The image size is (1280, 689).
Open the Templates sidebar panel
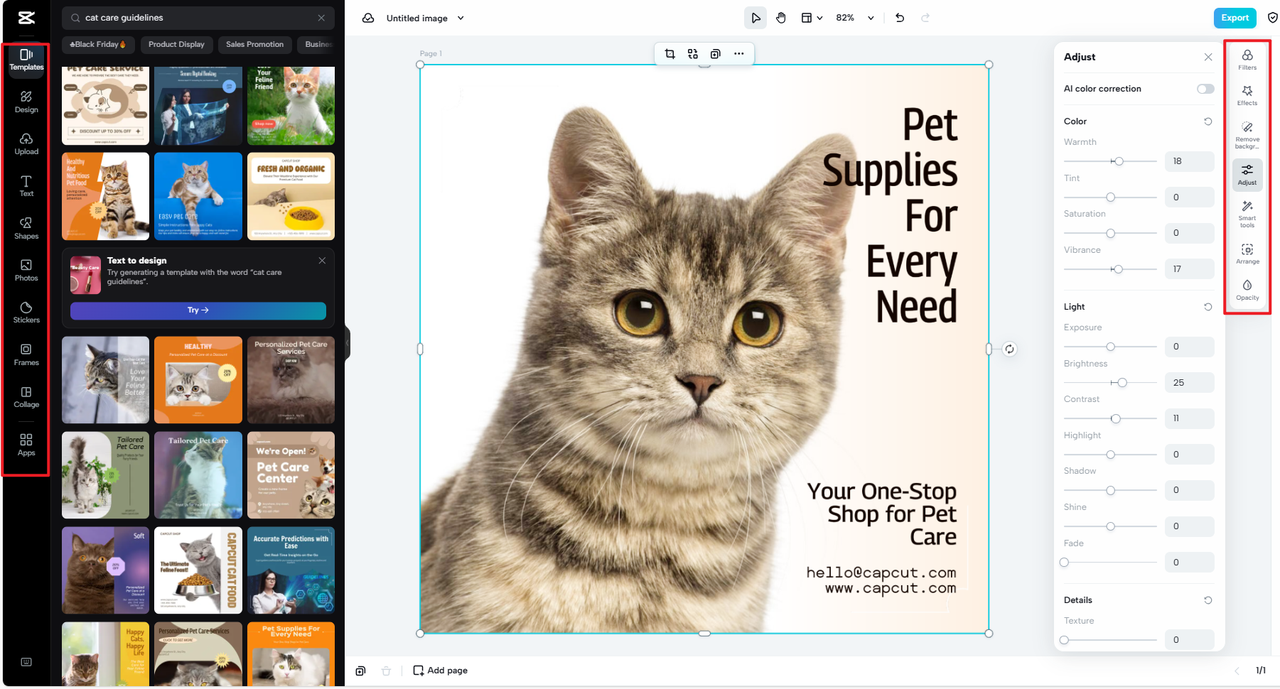[x=27, y=59]
